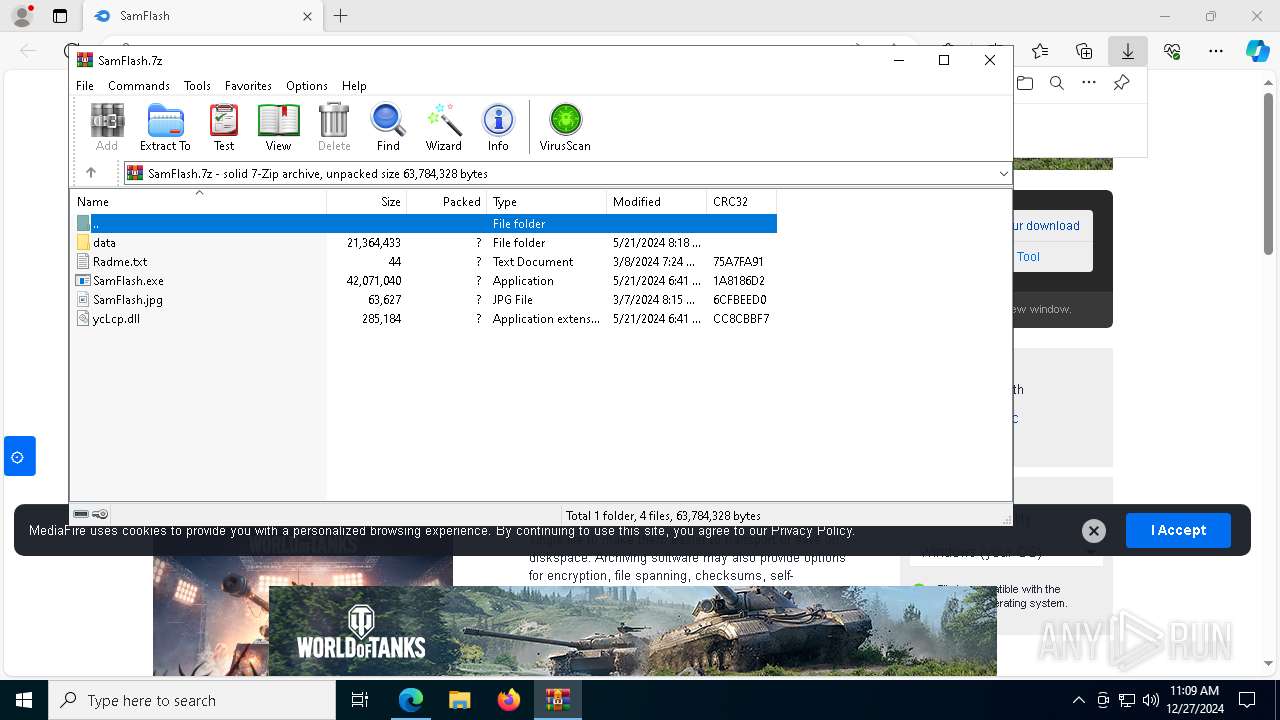
Task: Open Edge Collections icon
Action: 1084,51
